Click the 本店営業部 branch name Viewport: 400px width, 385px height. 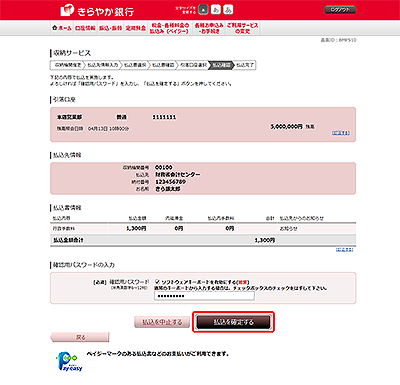pyautogui.click(x=69, y=117)
